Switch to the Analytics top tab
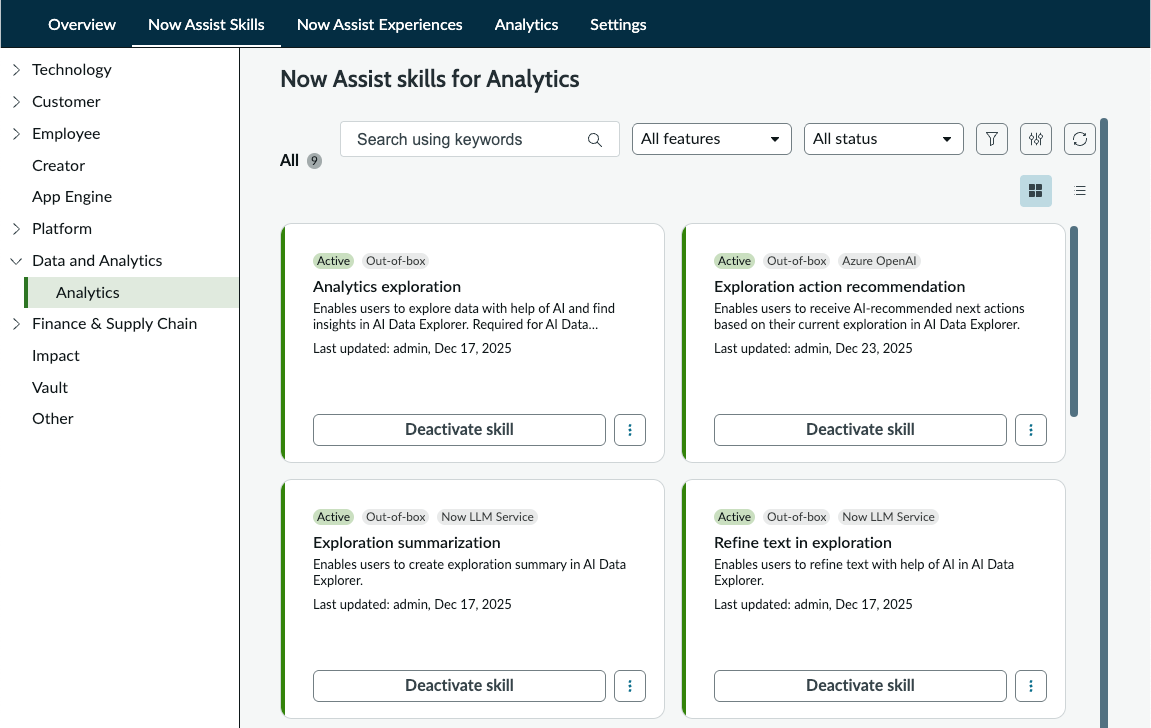Viewport: 1151px width, 728px height. click(x=526, y=24)
